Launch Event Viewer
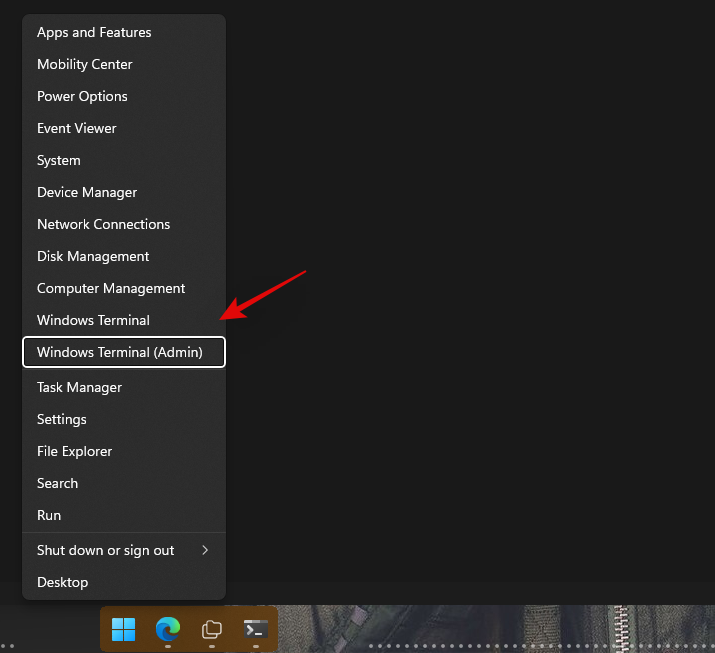 click(77, 128)
